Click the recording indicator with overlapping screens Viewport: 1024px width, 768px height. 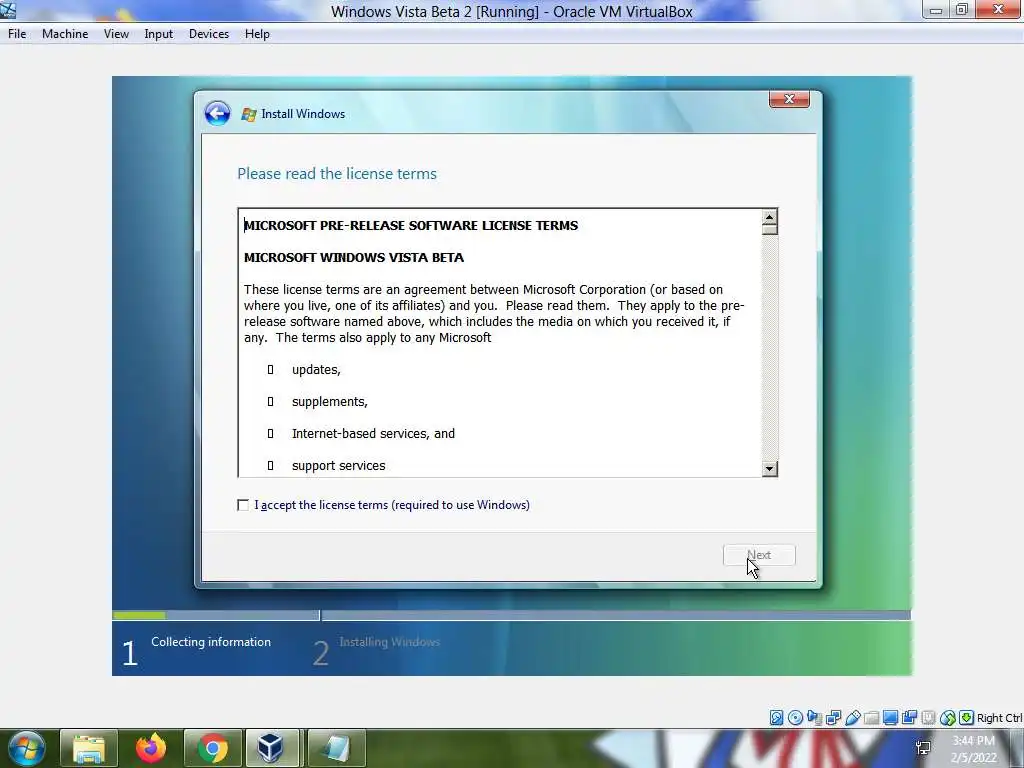pyautogui.click(x=909, y=718)
